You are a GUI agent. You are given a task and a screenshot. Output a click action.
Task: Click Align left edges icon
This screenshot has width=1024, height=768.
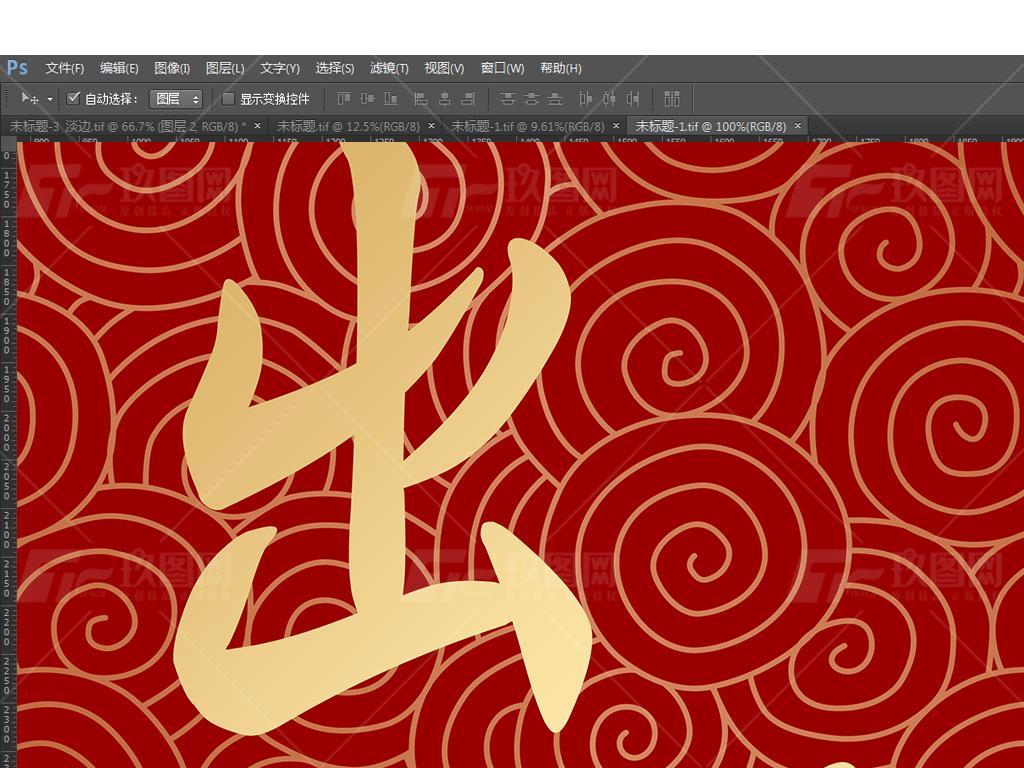[421, 99]
